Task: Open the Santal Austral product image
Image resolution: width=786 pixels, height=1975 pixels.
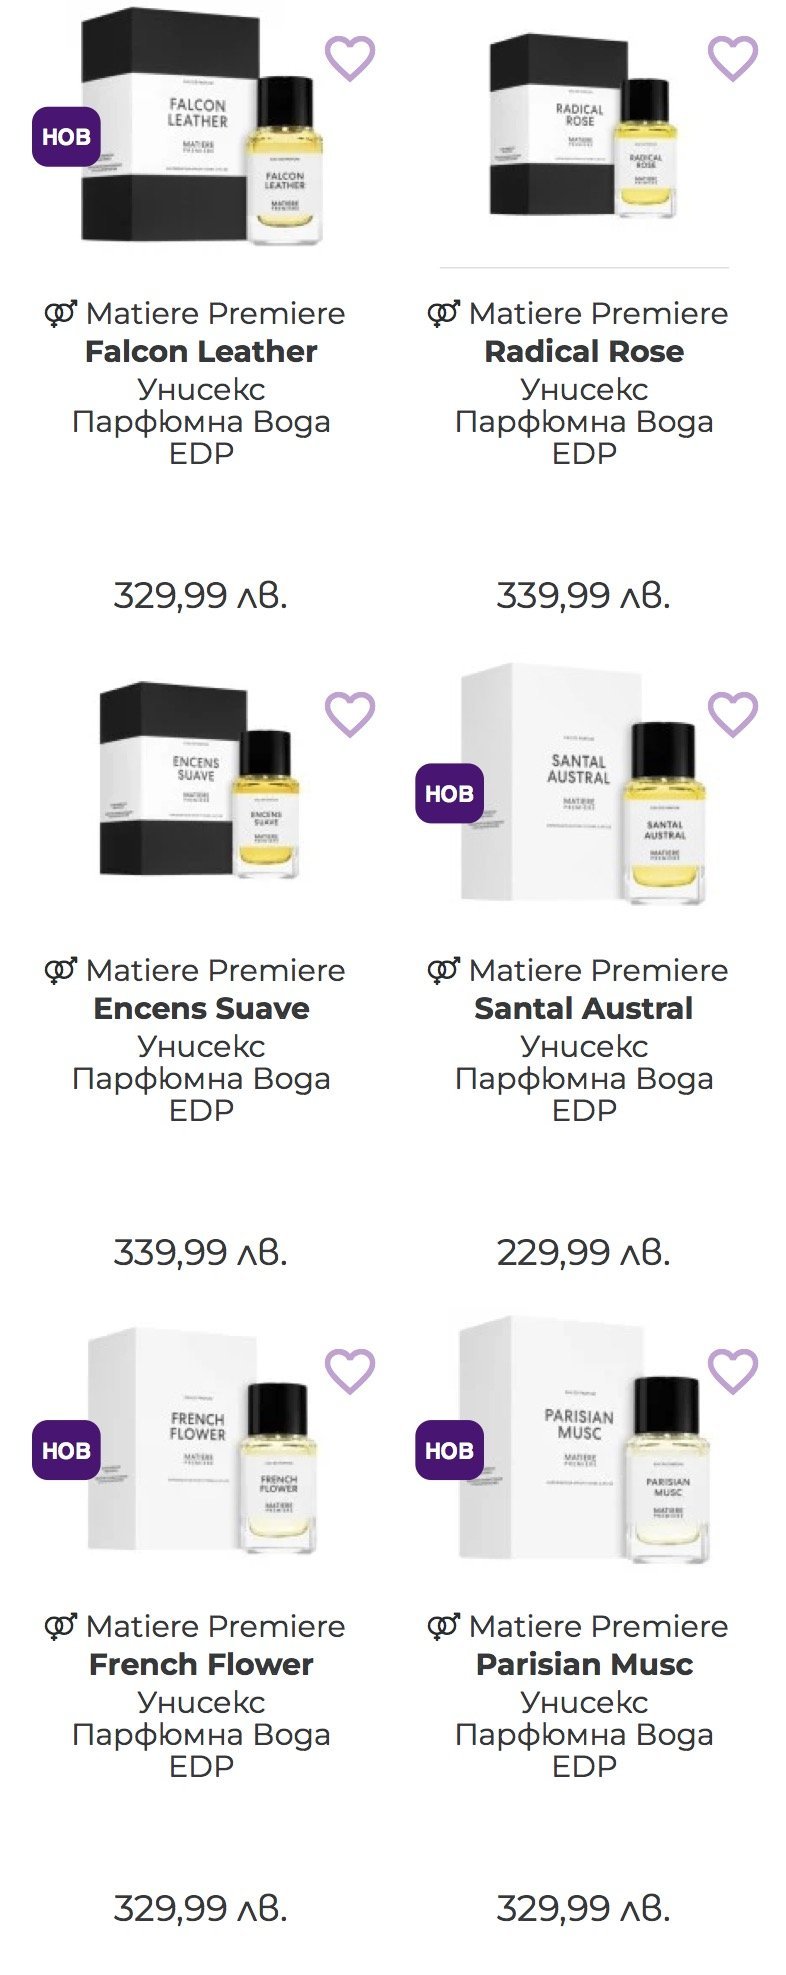Action: click(x=584, y=785)
